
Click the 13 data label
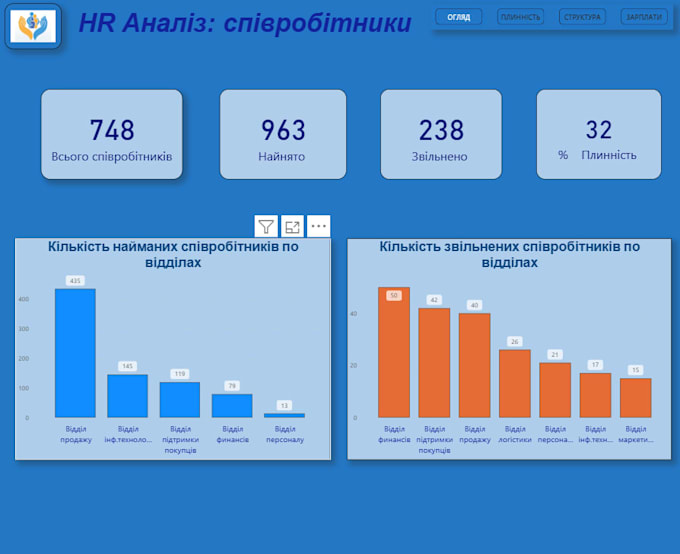(284, 406)
